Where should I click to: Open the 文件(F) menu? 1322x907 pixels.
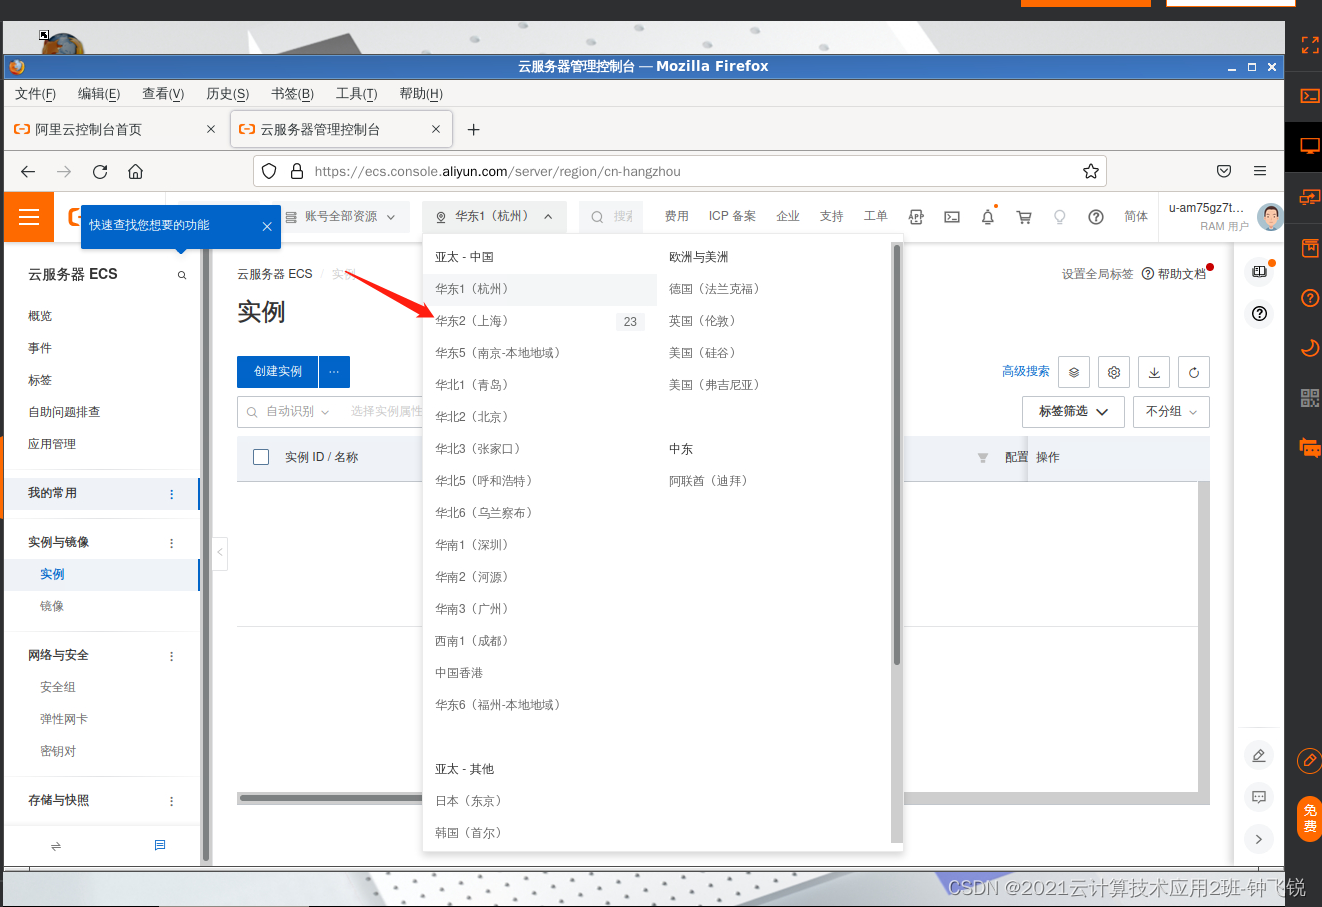coord(35,93)
